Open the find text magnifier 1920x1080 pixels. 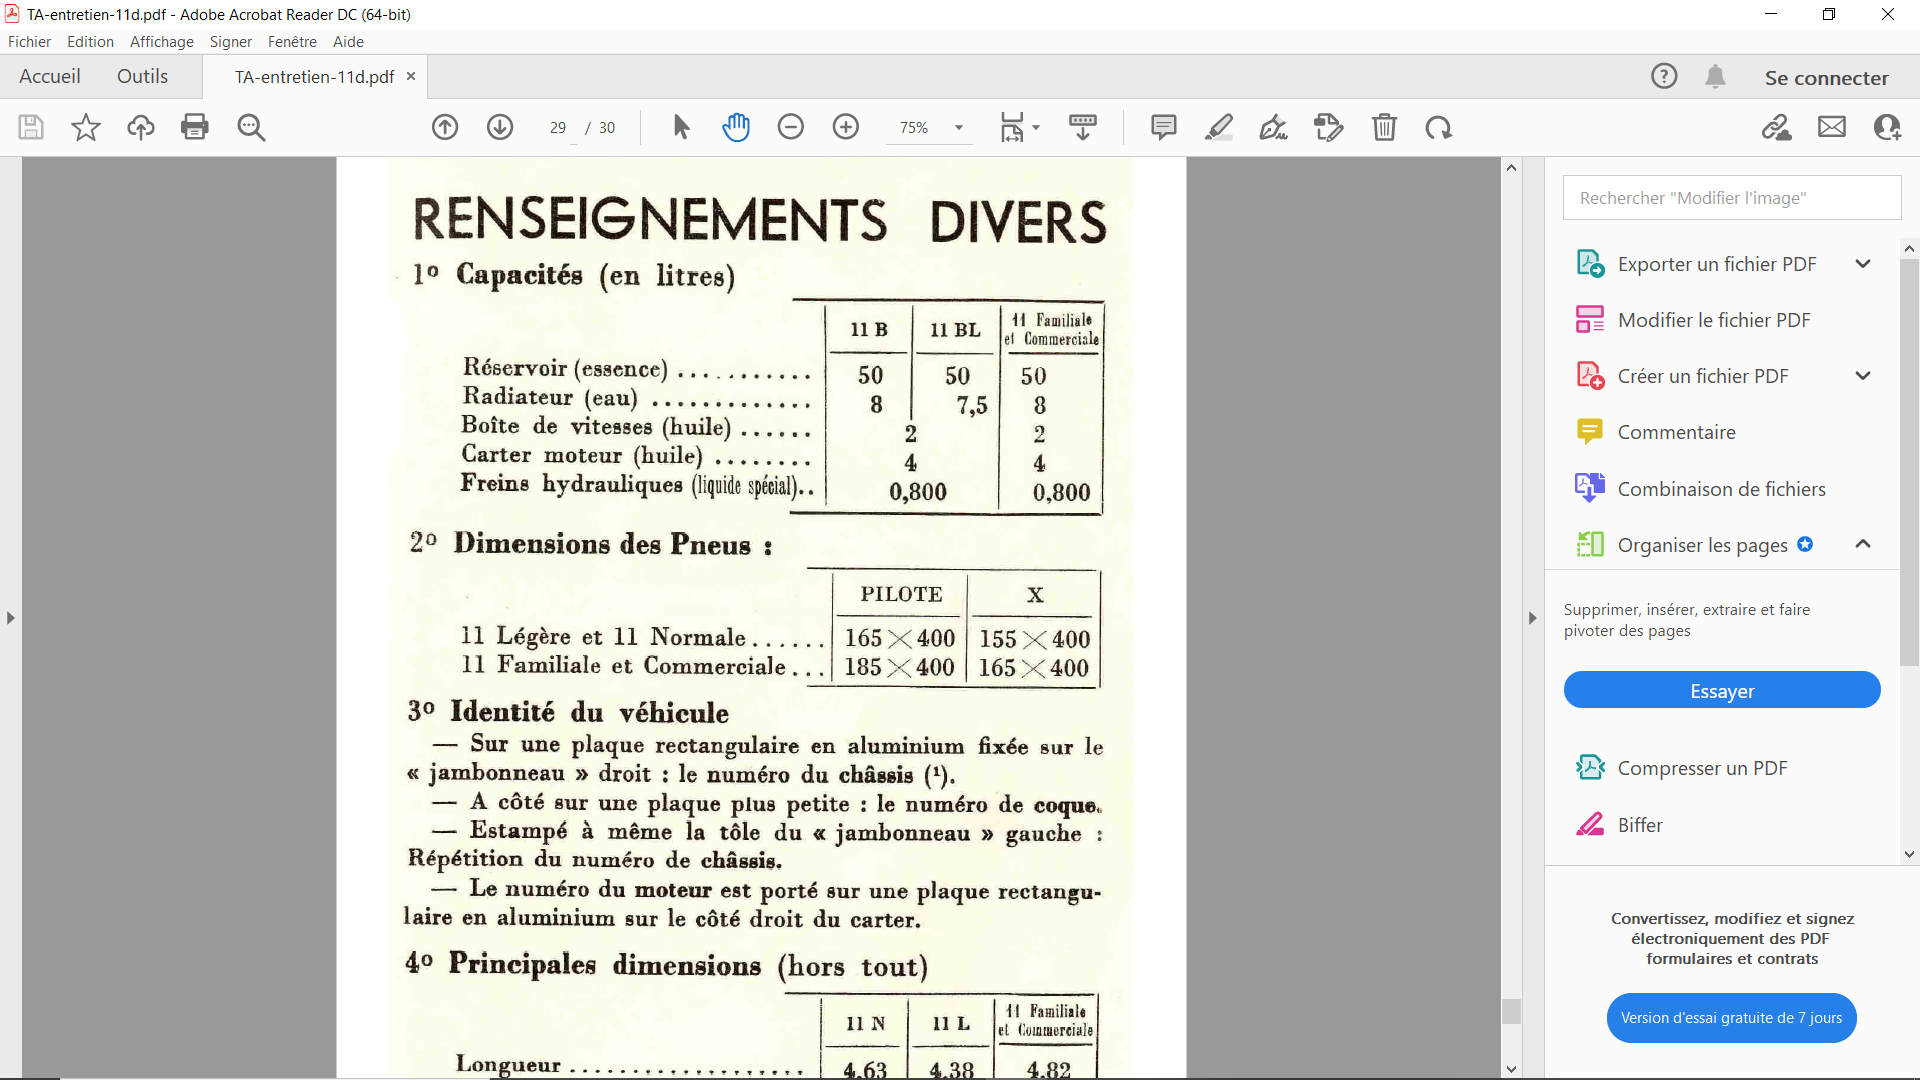coord(251,127)
